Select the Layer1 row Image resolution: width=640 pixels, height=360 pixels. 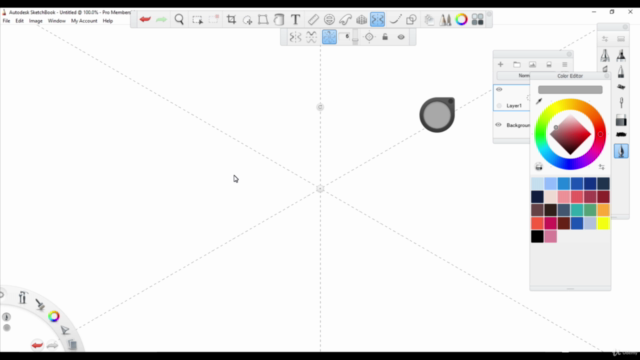point(512,98)
